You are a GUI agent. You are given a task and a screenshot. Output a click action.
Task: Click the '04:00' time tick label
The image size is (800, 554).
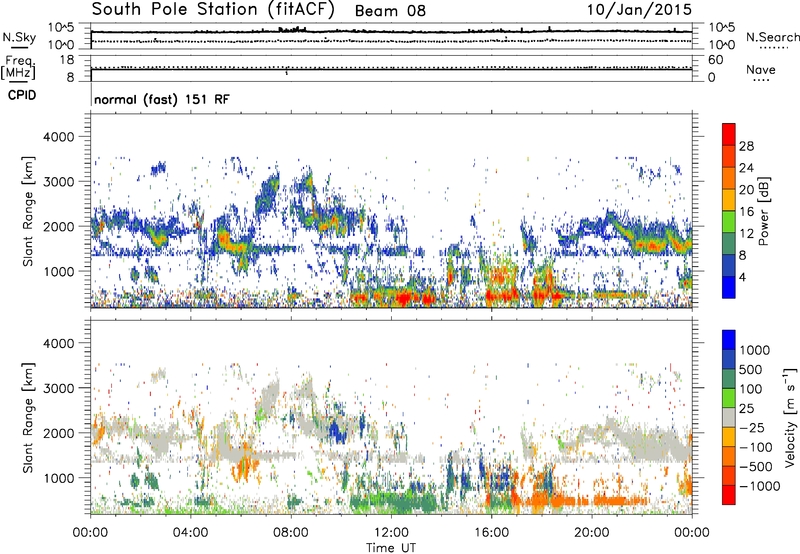pos(190,533)
